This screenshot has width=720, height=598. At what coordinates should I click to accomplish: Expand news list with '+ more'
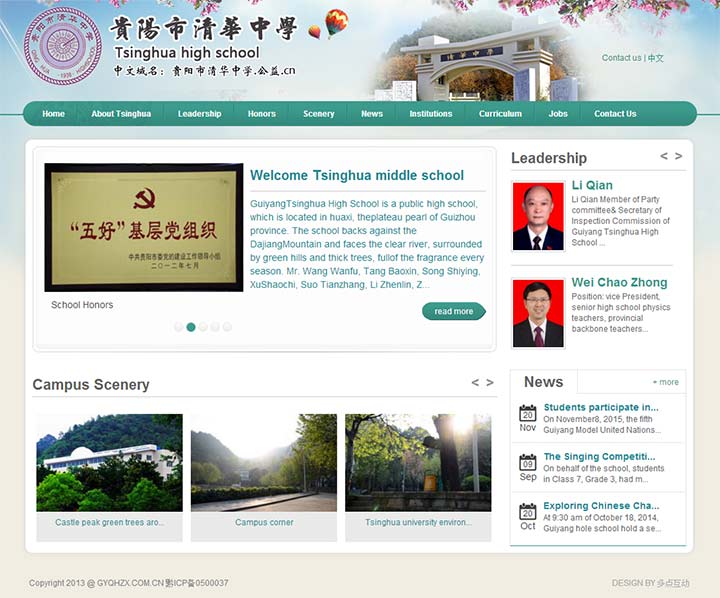point(665,382)
